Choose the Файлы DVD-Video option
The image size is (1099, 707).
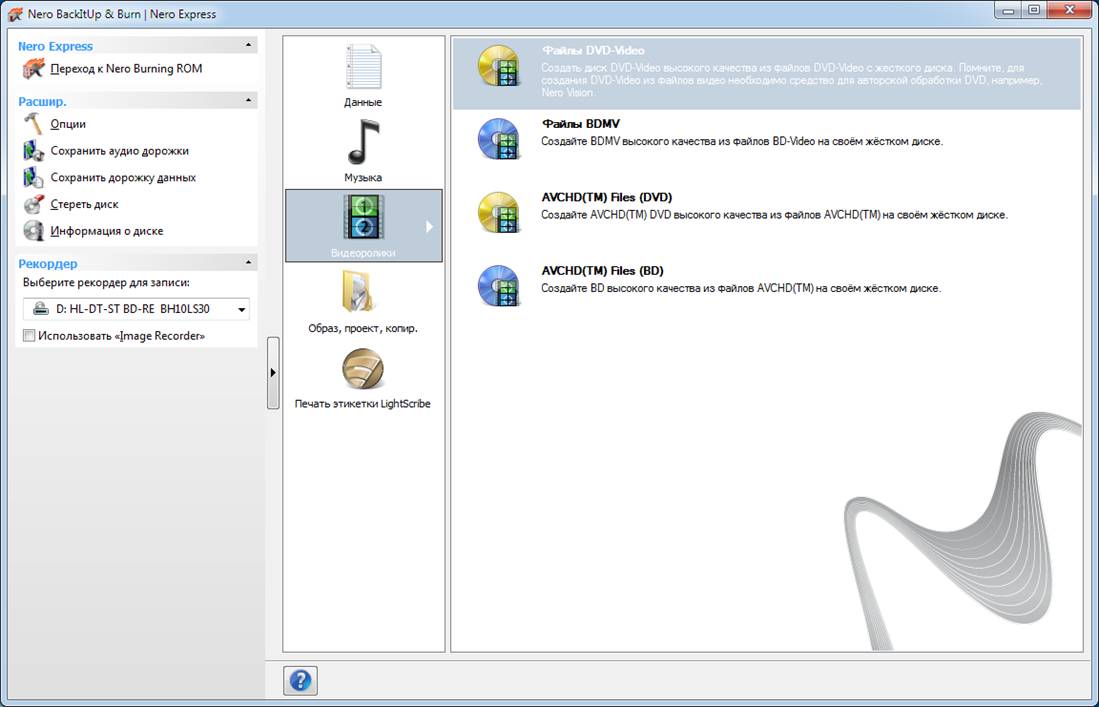592,51
